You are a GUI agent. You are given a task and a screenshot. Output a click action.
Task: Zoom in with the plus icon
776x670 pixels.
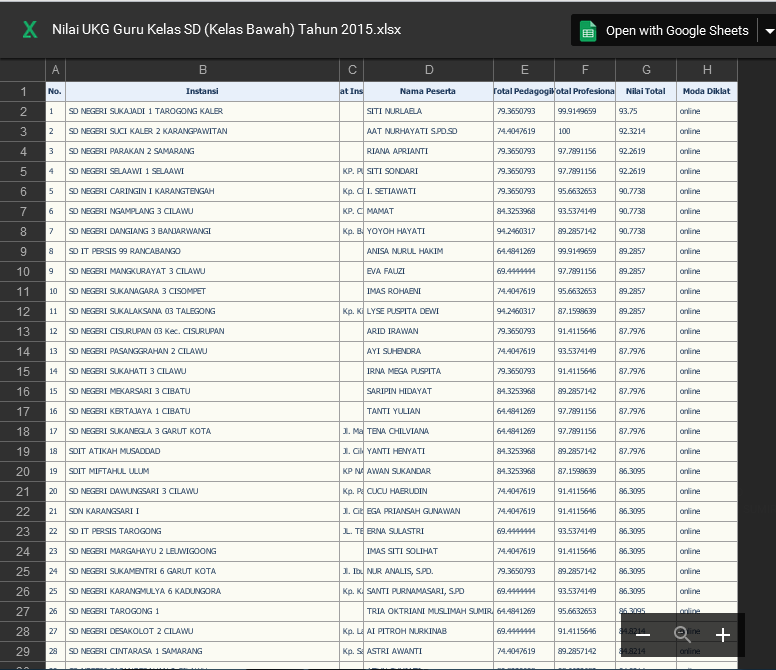[x=723, y=634]
